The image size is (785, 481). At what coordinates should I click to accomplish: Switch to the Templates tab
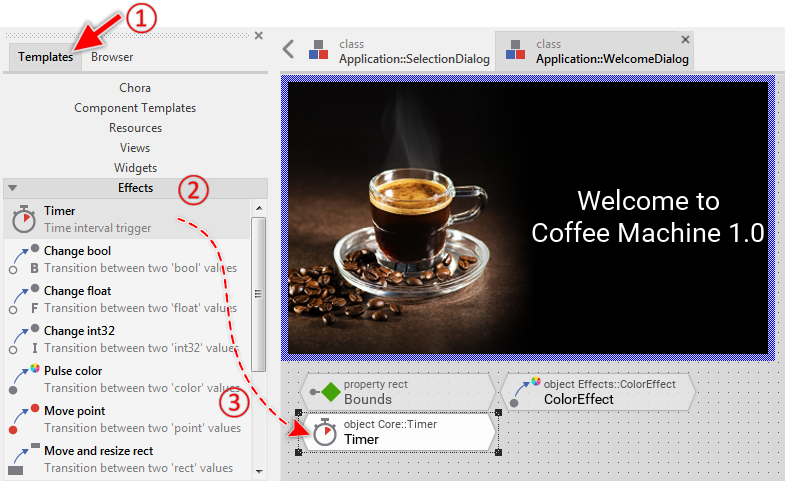tap(45, 57)
